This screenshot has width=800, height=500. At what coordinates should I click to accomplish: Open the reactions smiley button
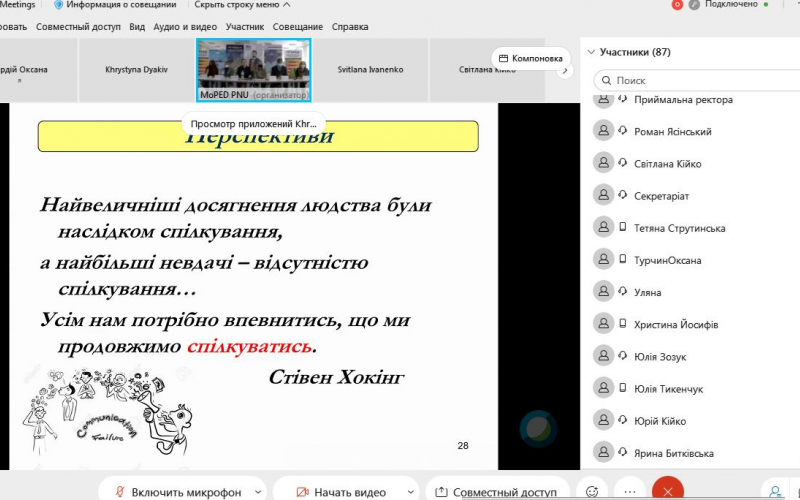coord(592,491)
